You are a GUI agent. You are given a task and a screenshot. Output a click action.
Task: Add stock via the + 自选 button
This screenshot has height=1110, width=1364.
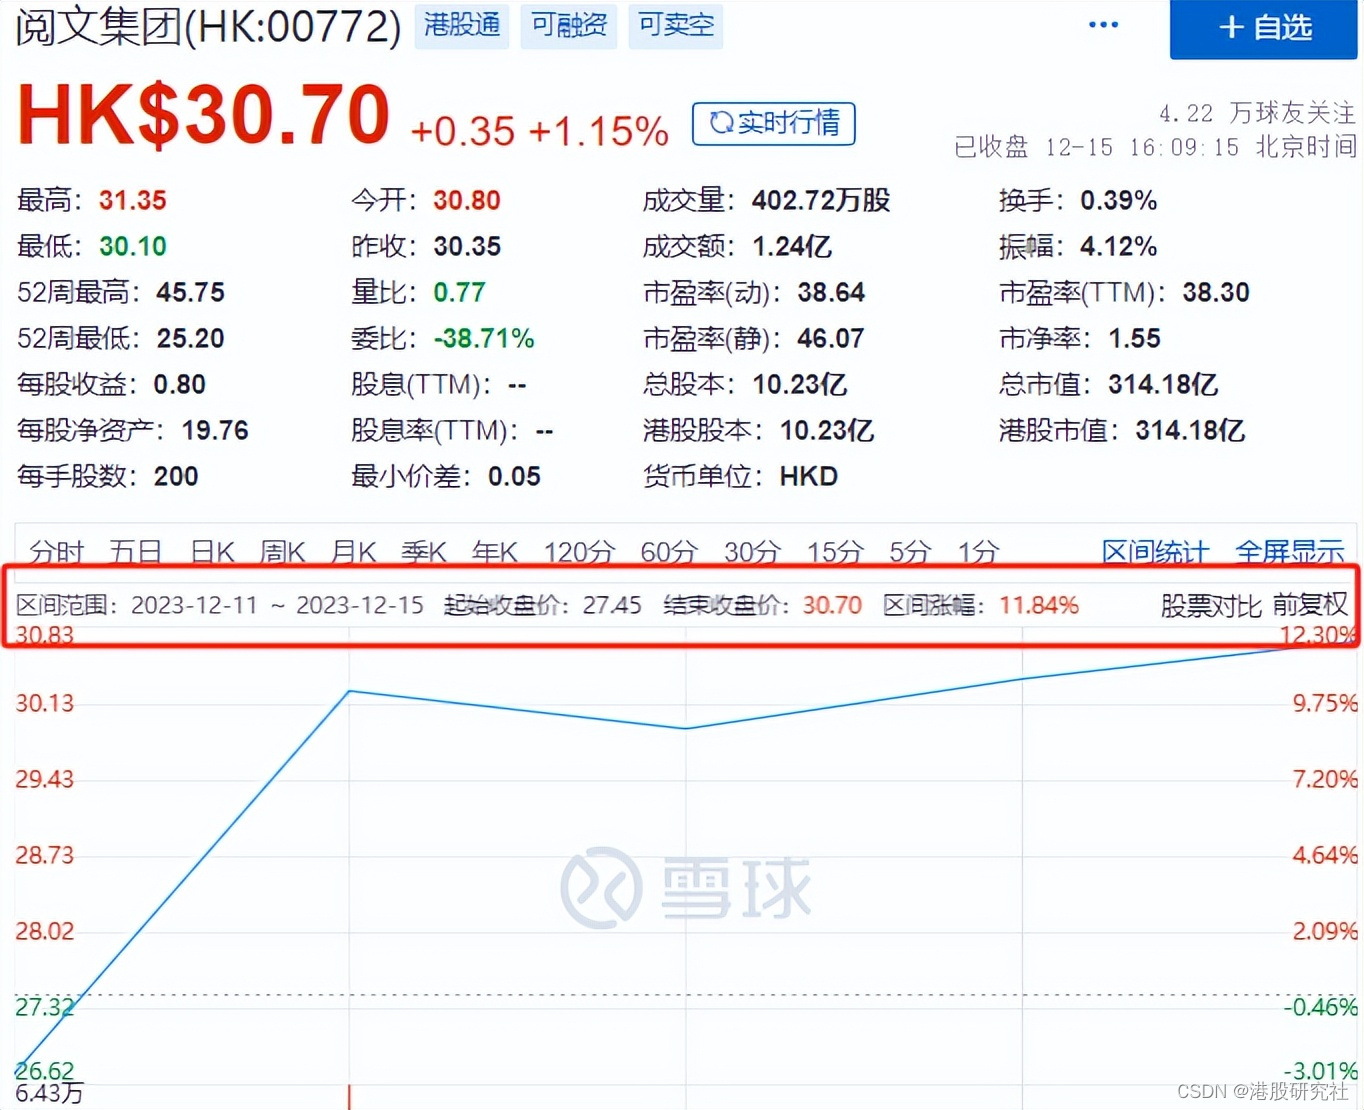coord(1264,28)
